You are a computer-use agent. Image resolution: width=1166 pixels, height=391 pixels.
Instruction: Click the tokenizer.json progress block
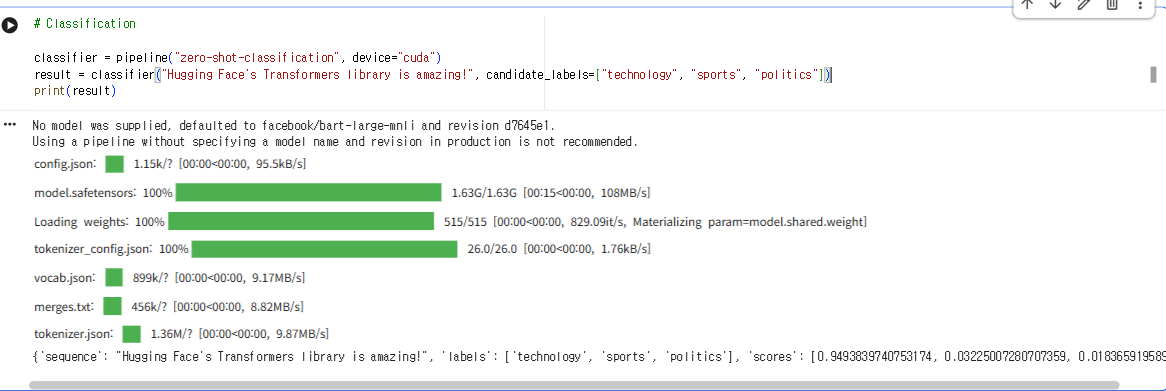tap(132, 335)
